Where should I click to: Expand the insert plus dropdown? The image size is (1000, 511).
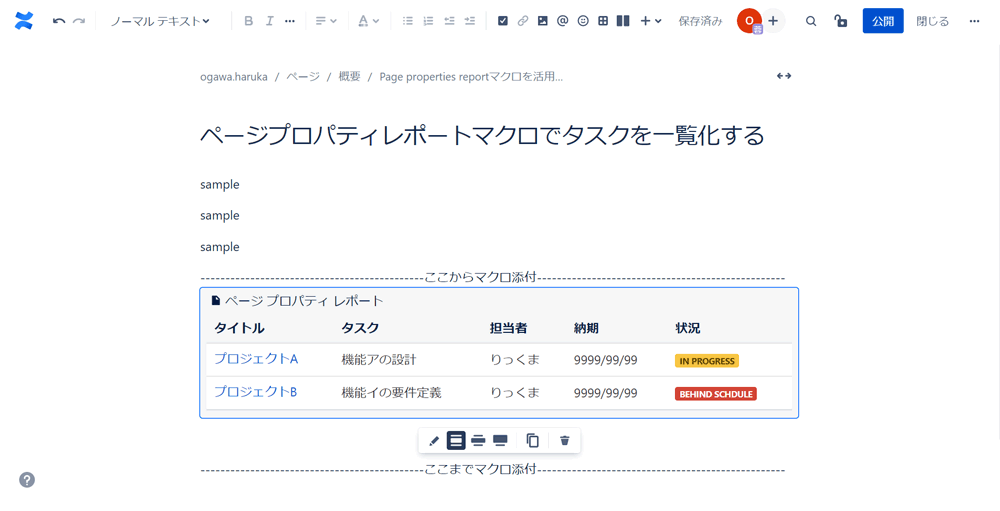(x=650, y=21)
